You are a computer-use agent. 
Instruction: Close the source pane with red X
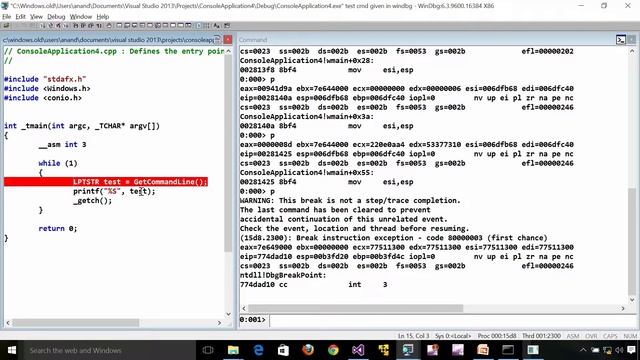(x=228, y=40)
